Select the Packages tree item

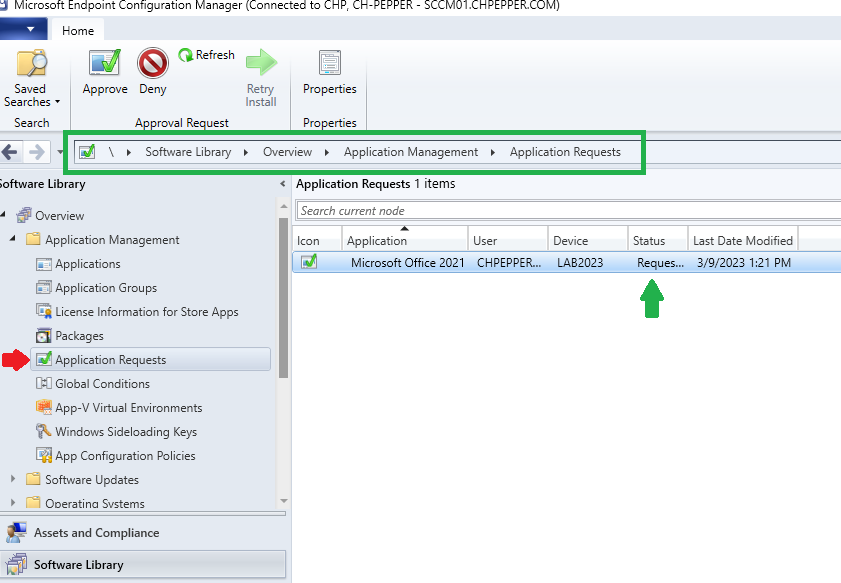tap(79, 336)
